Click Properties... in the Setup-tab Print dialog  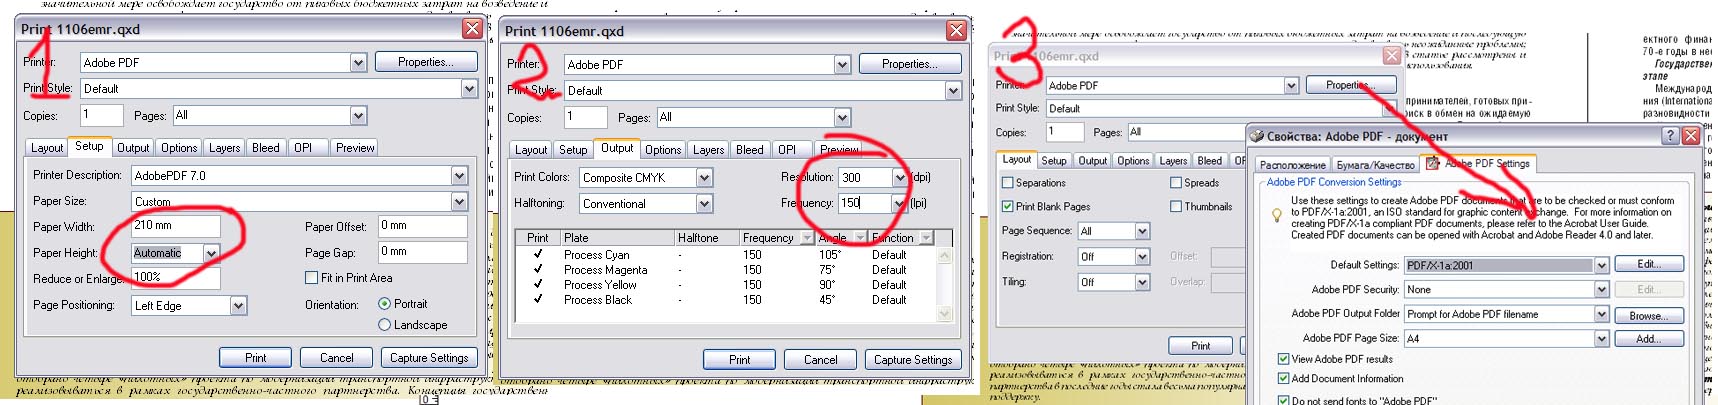click(425, 62)
